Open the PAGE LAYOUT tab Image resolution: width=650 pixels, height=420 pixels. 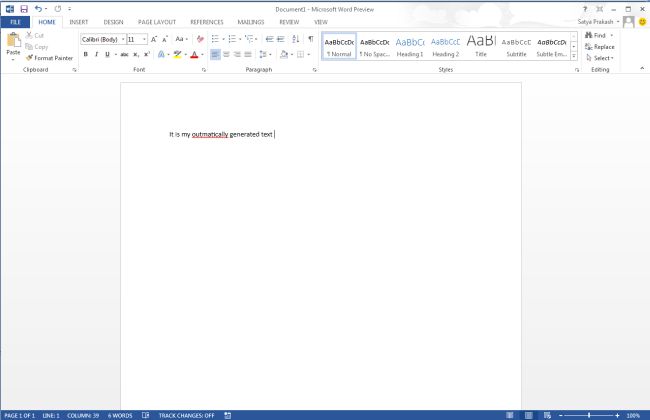click(x=156, y=21)
